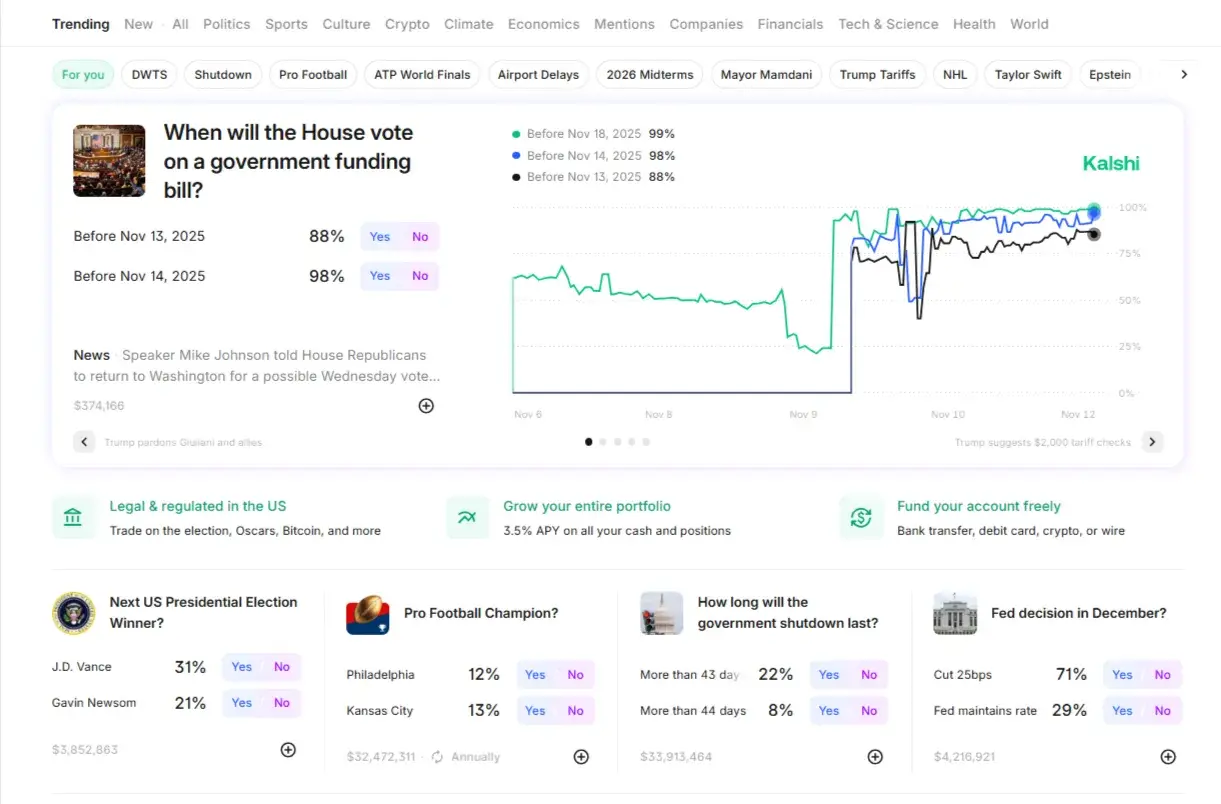The width and height of the screenshot is (1221, 804).
Task: Click the portfolio growth icon beside Grow your entire portfolio
Action: tap(467, 517)
